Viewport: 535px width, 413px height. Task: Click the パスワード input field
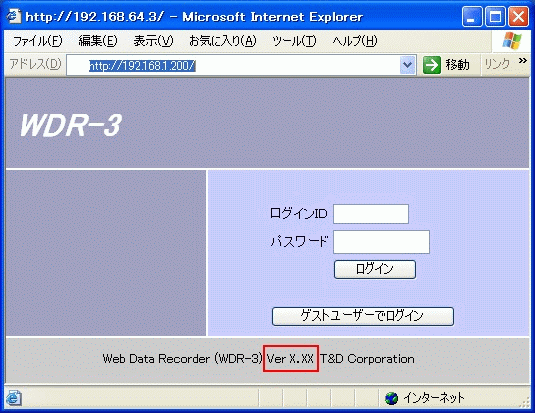tap(381, 242)
